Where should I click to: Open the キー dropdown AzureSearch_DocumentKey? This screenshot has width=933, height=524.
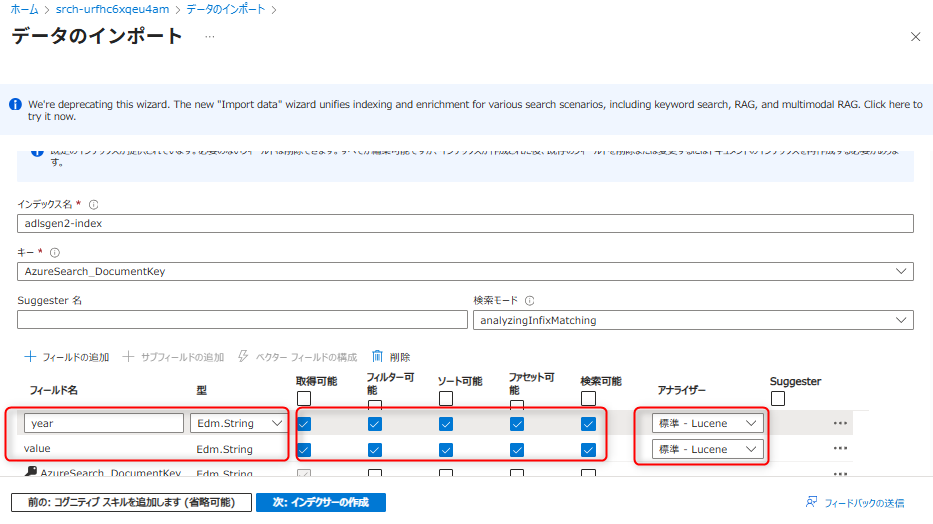point(465,271)
